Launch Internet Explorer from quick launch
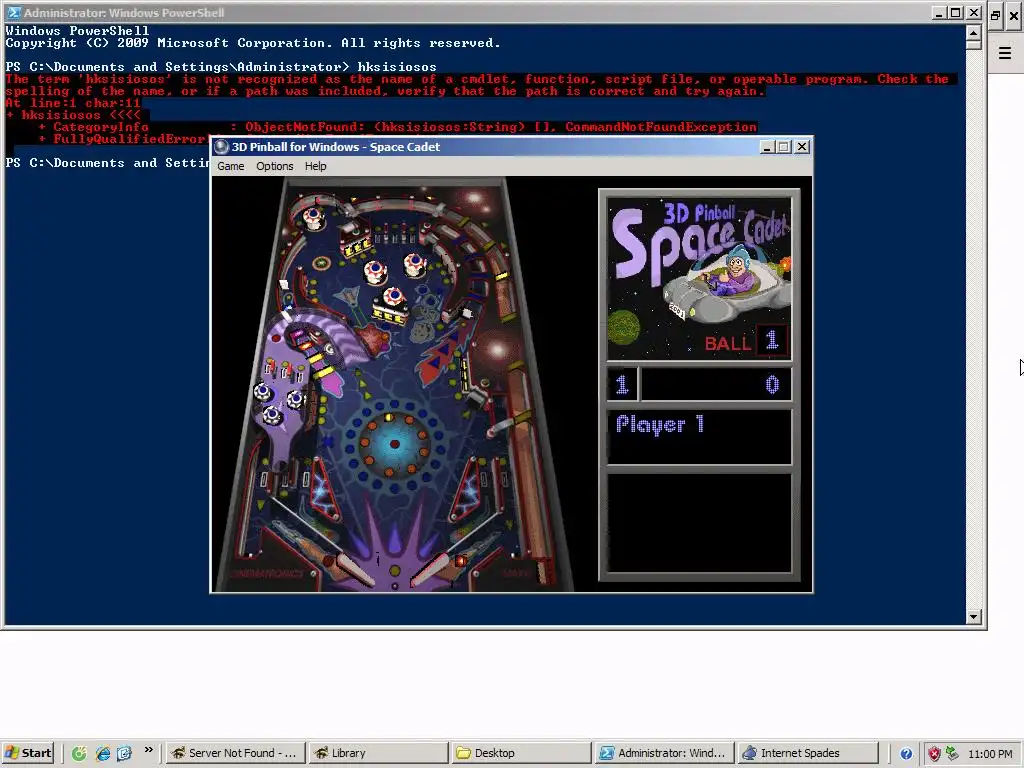1024x768 pixels. (103, 753)
